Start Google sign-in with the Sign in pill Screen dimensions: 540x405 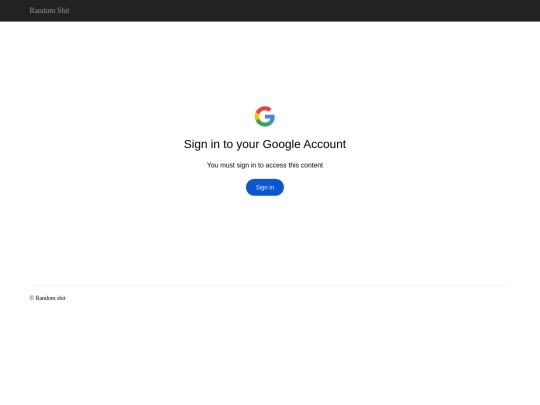pos(264,187)
